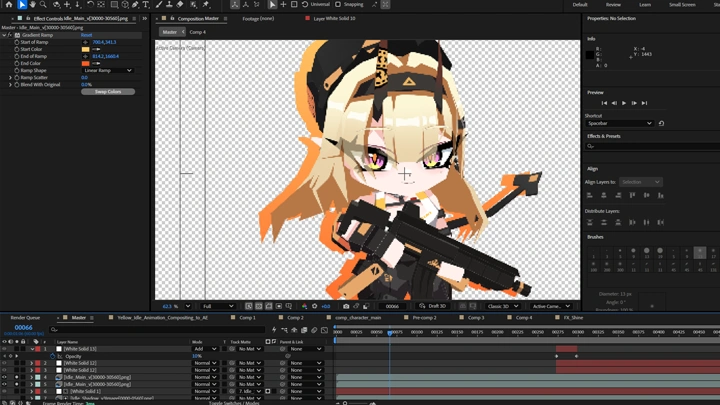Click the Toggle Switches / Modes button
This screenshot has height=405, width=720.
(x=234, y=403)
